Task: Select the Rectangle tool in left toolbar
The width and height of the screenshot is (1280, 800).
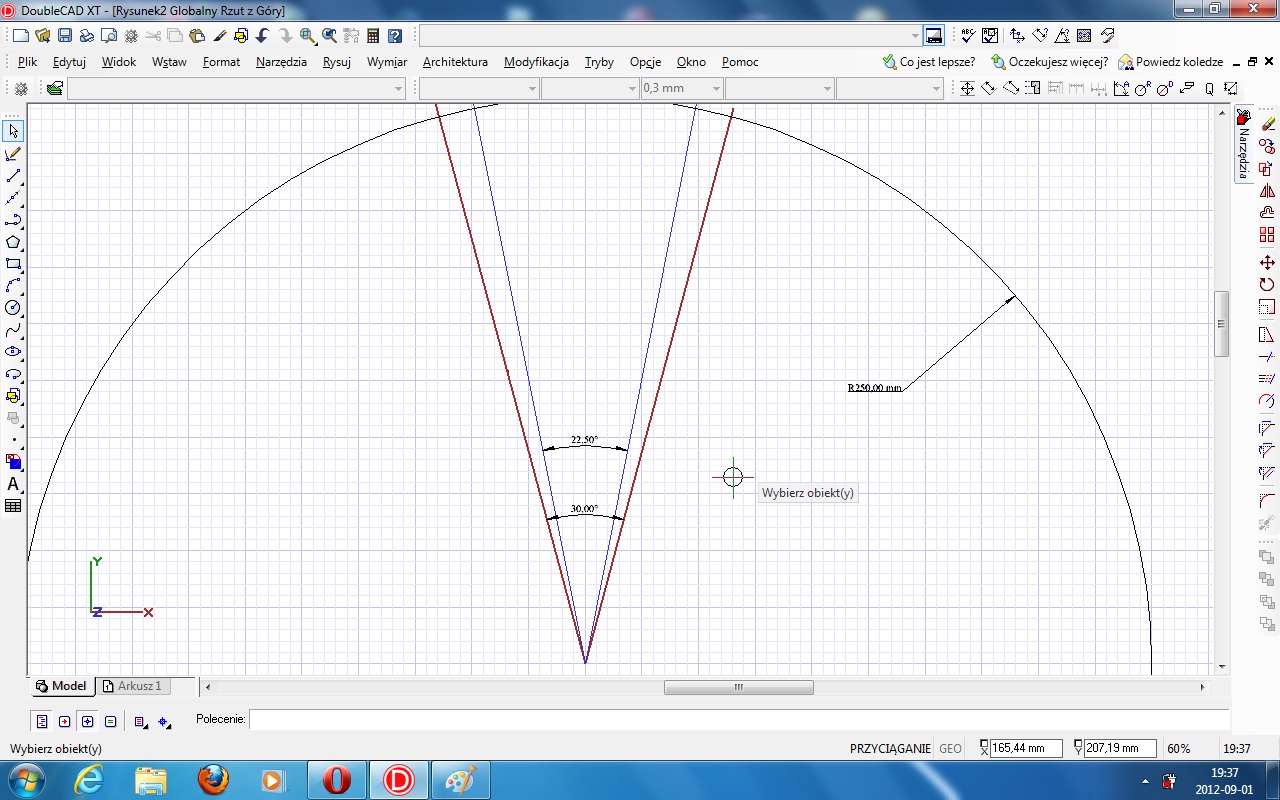Action: (x=13, y=264)
